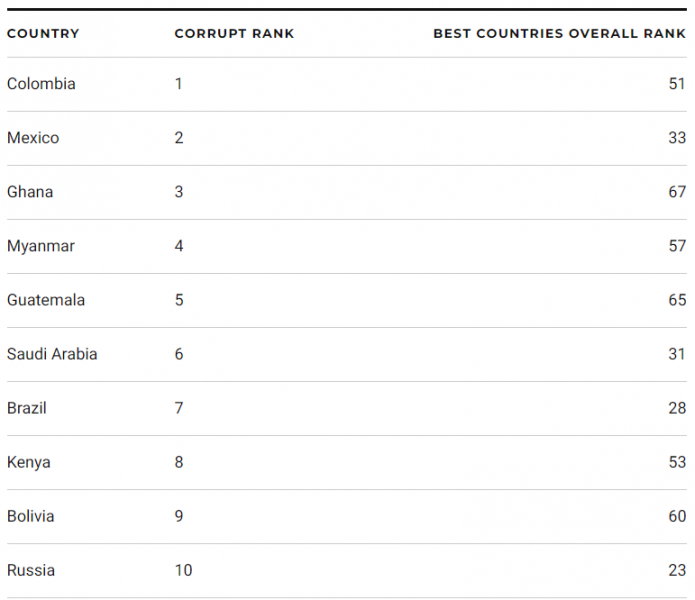
Task: Click Brazil's overall rank value 28
Action: pyautogui.click(x=677, y=408)
